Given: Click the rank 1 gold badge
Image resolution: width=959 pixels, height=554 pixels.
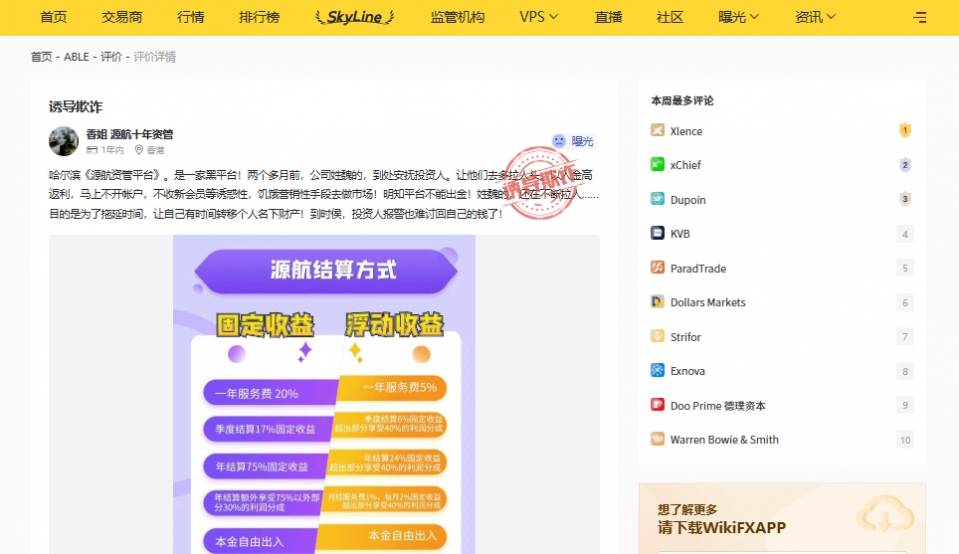Looking at the screenshot, I should 905,130.
